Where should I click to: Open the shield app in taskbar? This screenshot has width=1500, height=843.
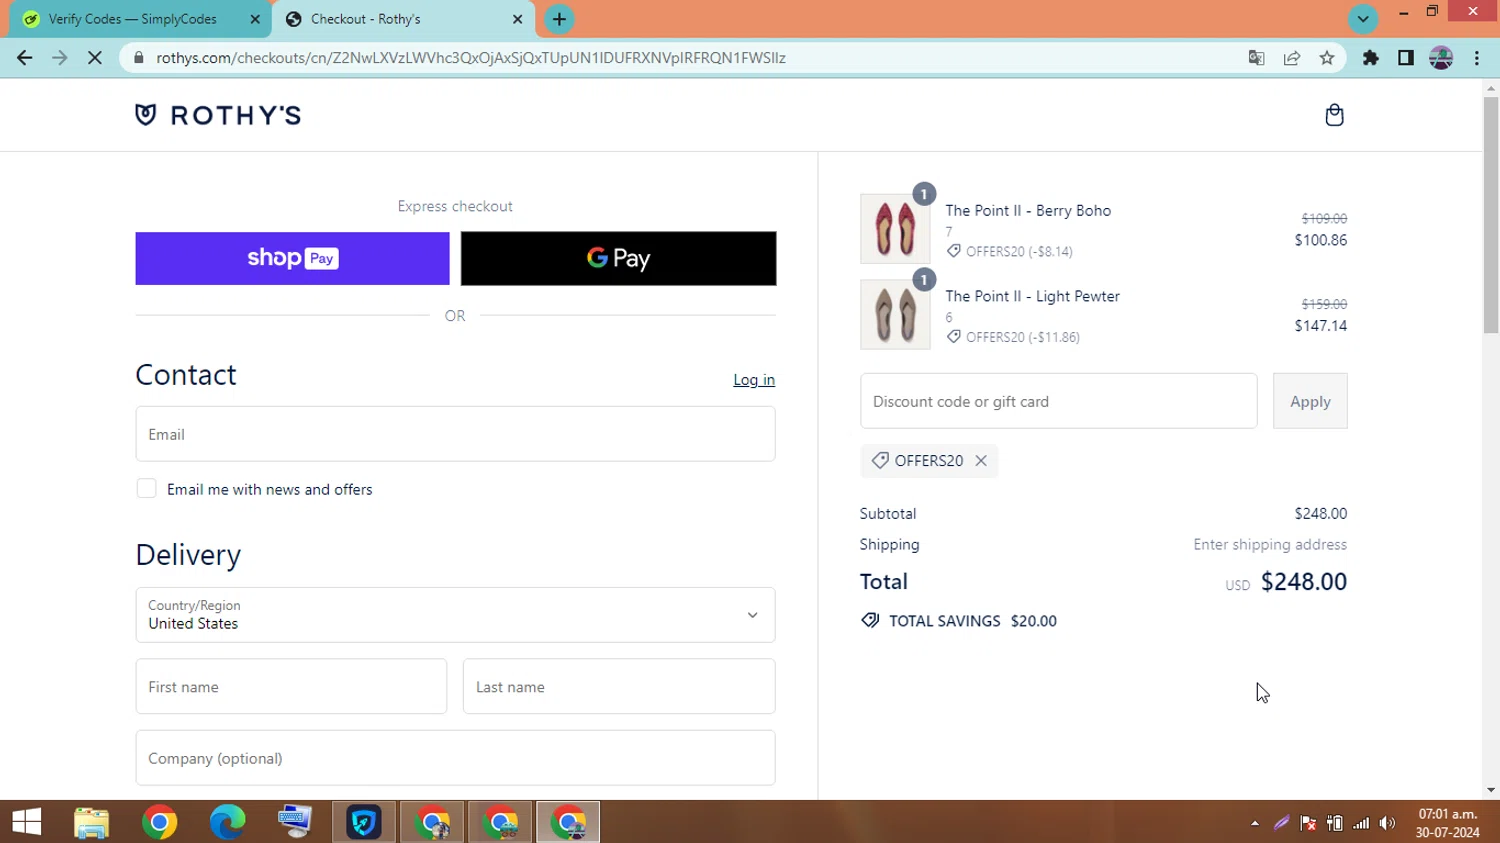coord(363,822)
